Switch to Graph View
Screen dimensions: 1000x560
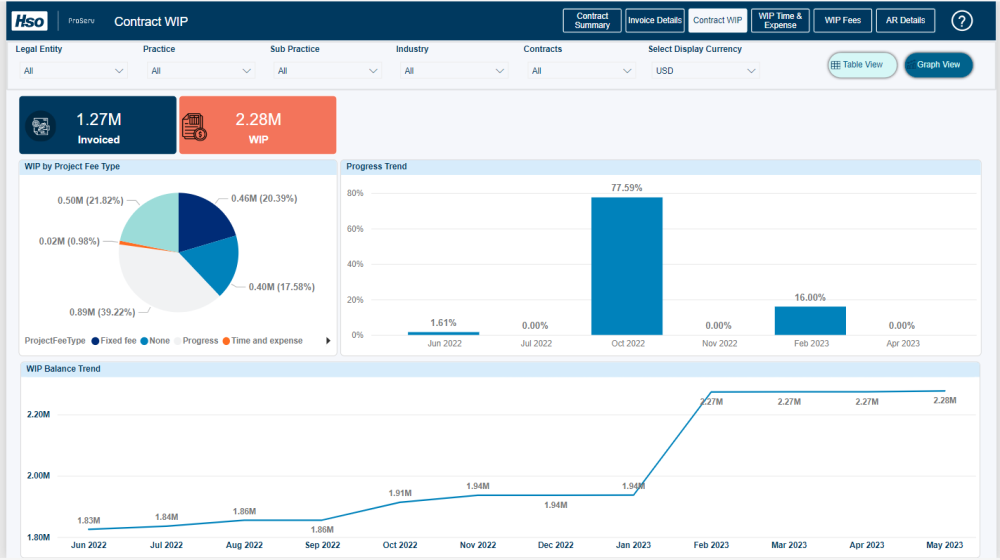[938, 65]
